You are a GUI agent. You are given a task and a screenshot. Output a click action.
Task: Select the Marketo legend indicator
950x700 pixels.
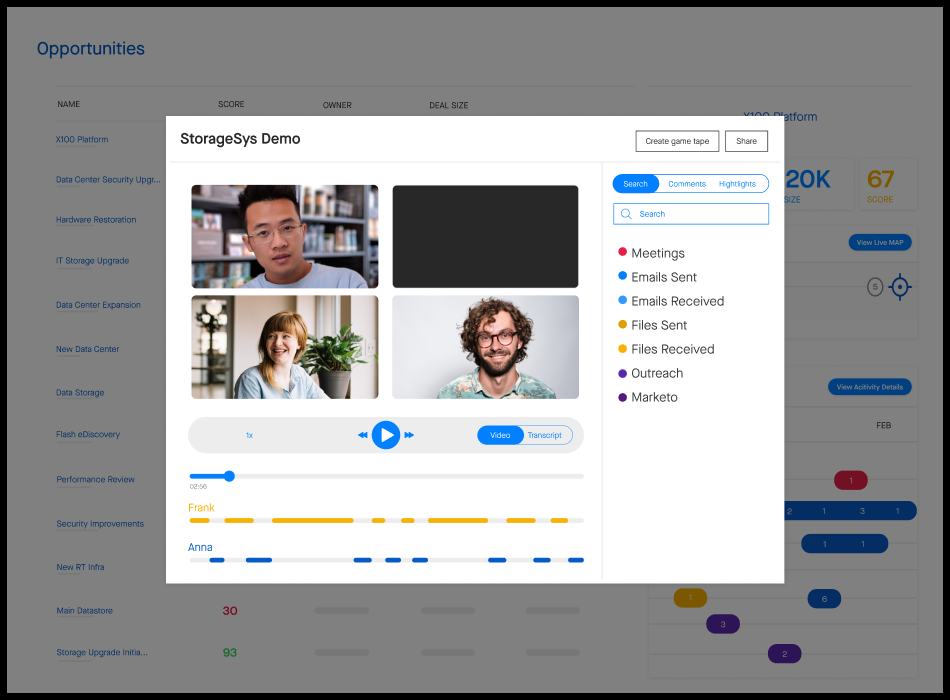pos(621,397)
